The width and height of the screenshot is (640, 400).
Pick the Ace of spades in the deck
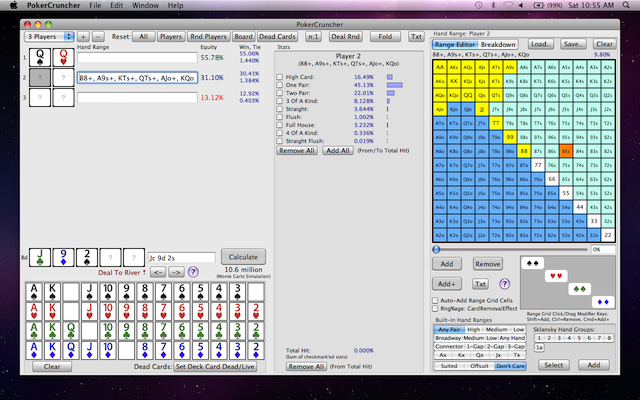point(34,292)
